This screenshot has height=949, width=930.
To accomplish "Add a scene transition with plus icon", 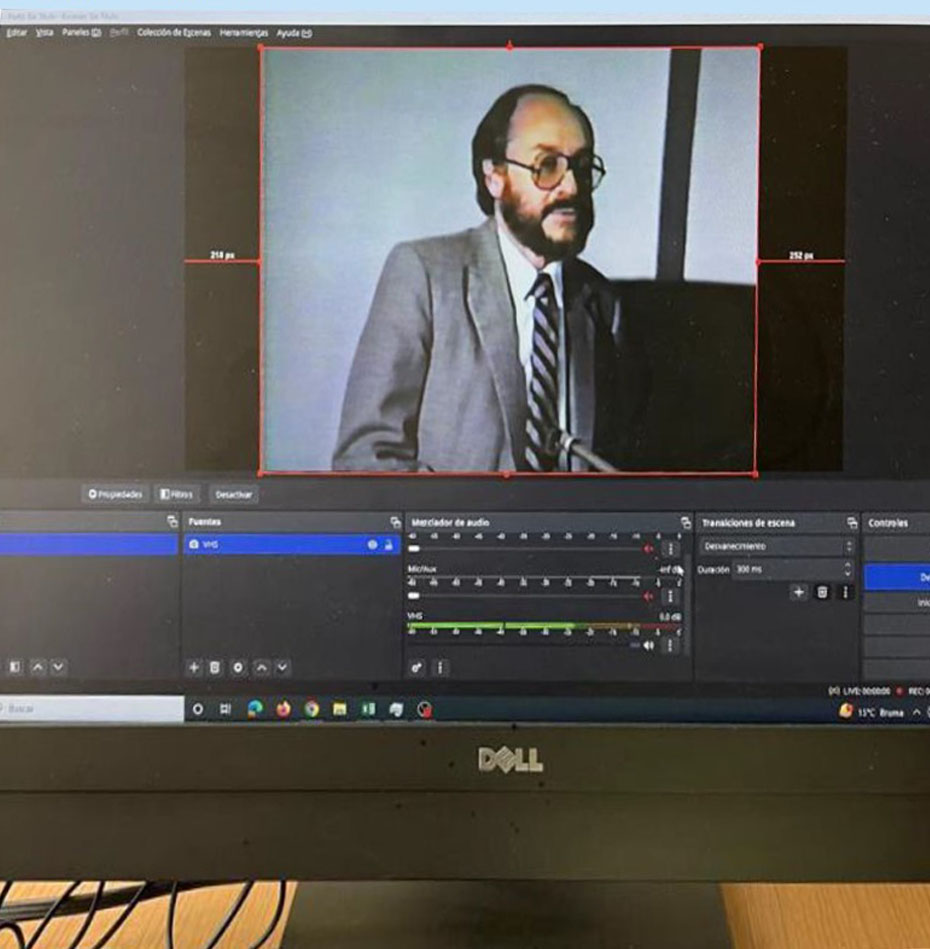I will [798, 592].
